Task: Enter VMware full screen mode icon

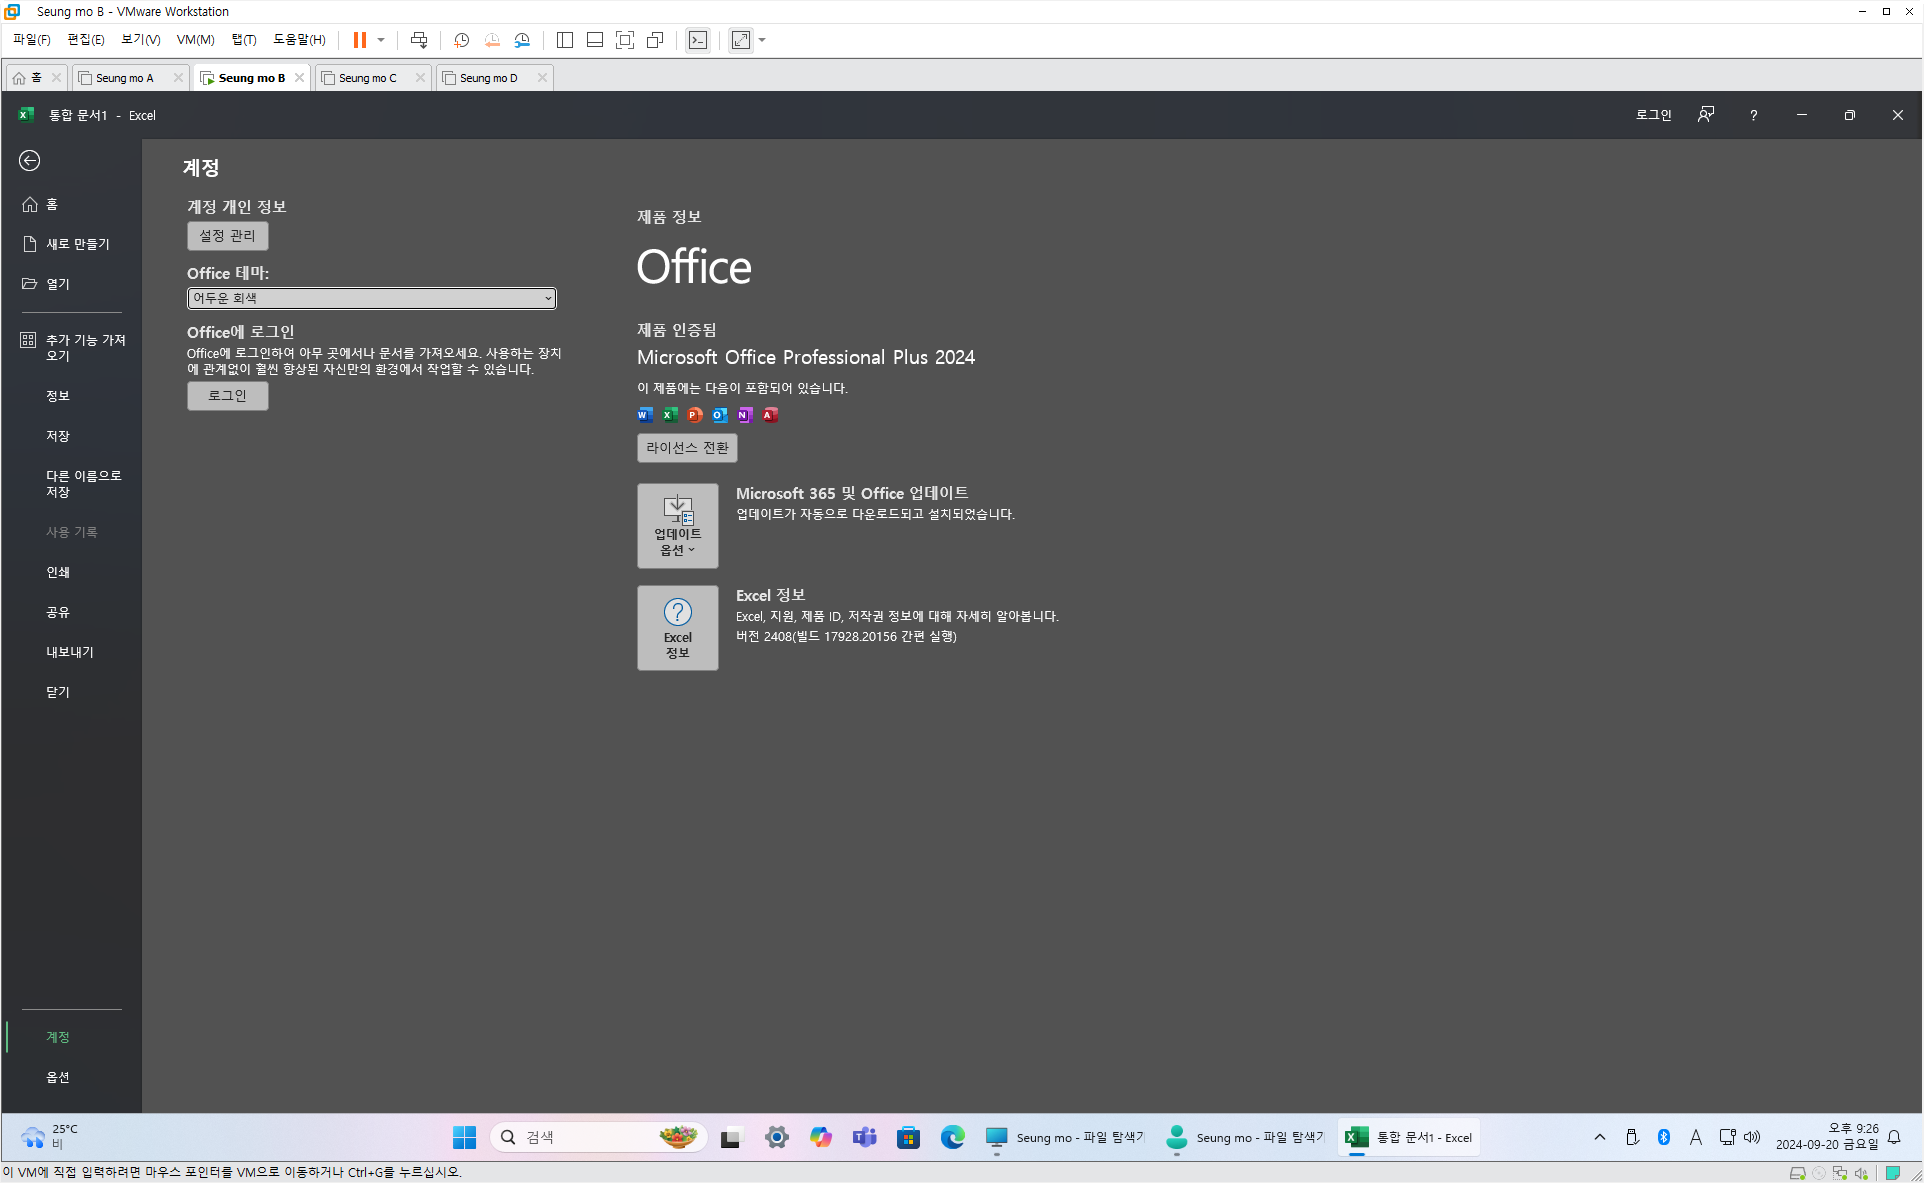Action: [x=625, y=40]
